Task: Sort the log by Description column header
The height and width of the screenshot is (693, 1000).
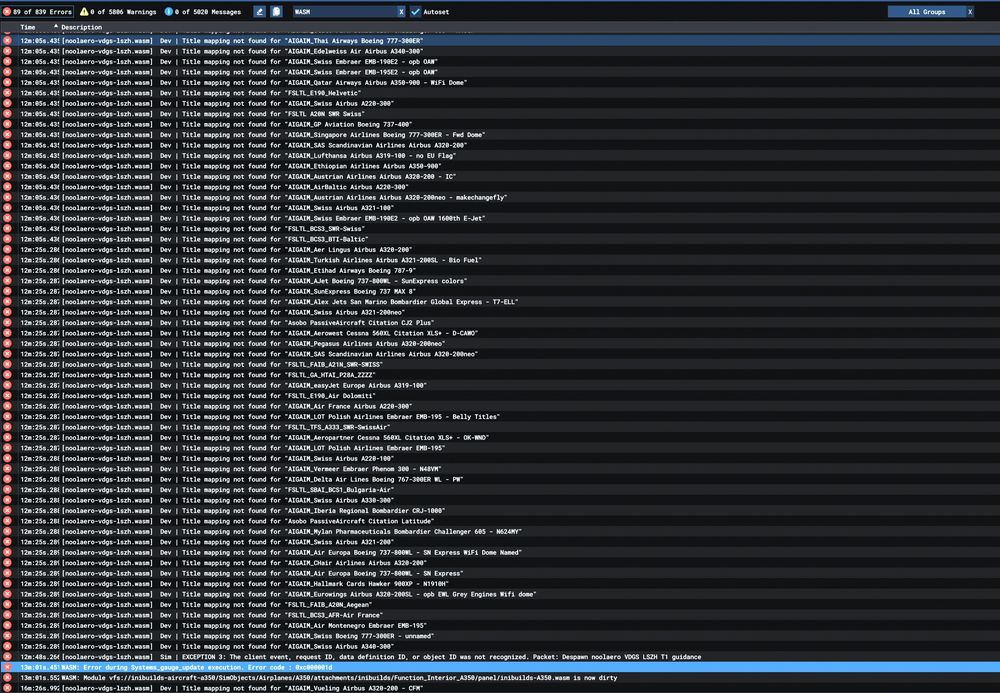Action: (80, 27)
